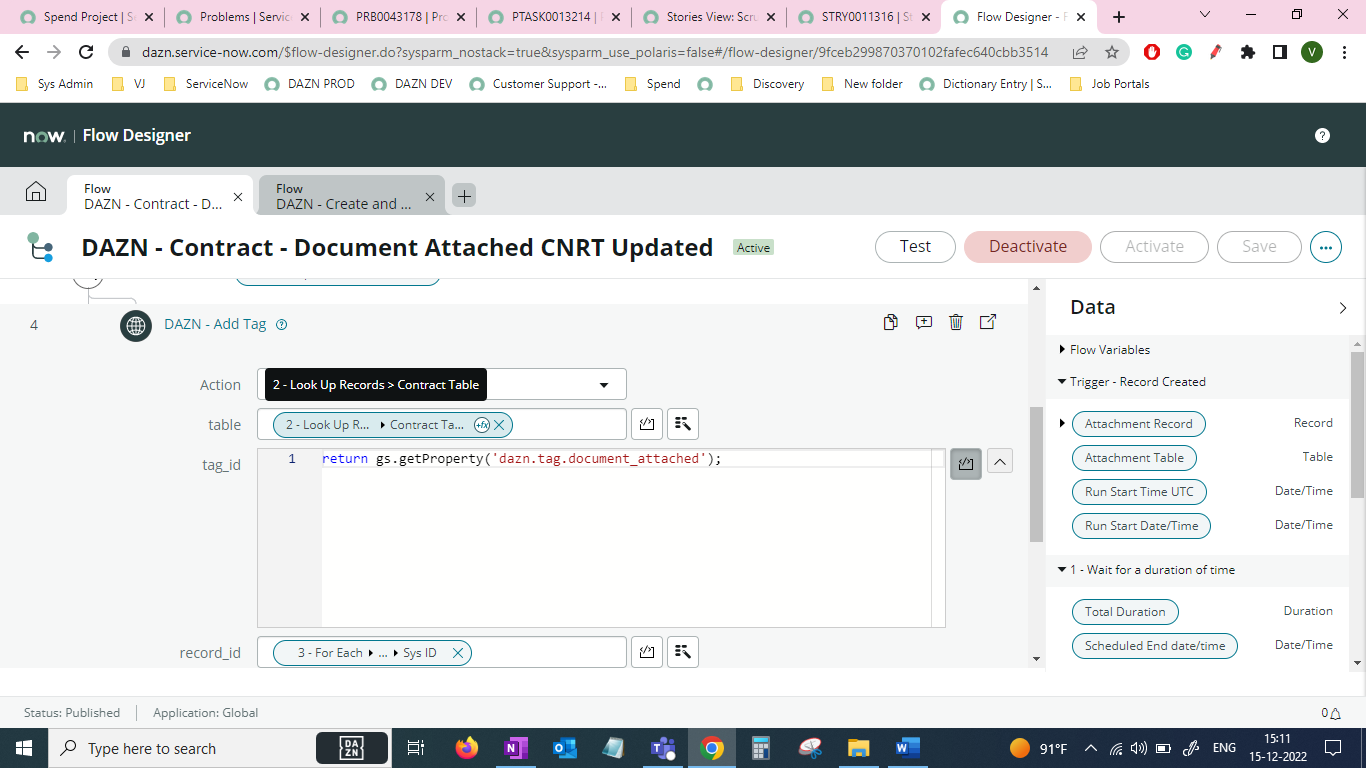Toggle script editor for table field
This screenshot has height=768, width=1366.
point(647,424)
